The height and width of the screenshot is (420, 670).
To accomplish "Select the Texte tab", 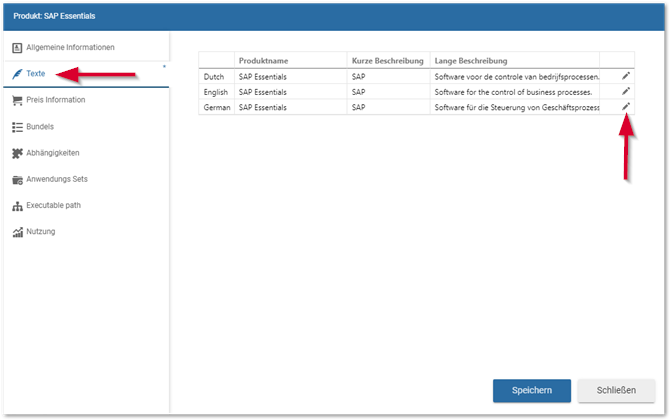I will (86, 74).
